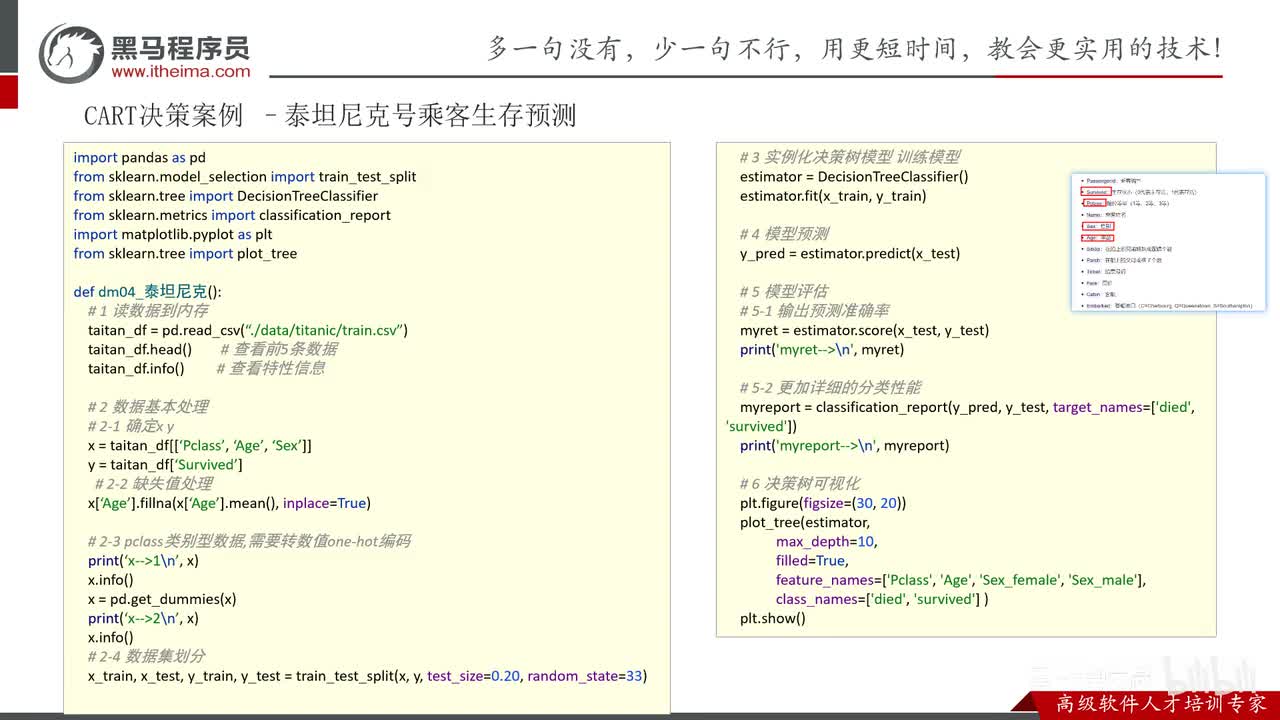Select import matplotlib.pyplot as plt
Viewport: 1280px width, 720px height.
tap(173, 234)
